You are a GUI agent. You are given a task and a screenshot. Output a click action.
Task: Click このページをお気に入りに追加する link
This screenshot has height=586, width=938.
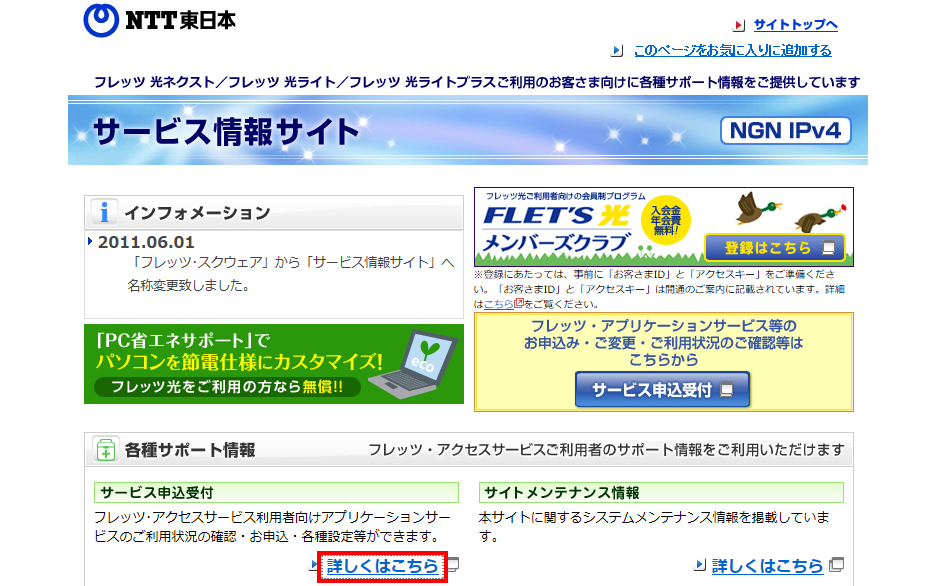pos(732,50)
